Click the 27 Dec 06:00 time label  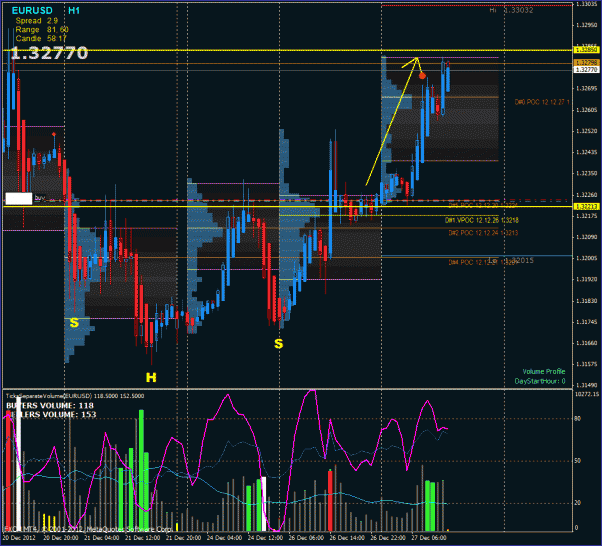click(x=429, y=538)
